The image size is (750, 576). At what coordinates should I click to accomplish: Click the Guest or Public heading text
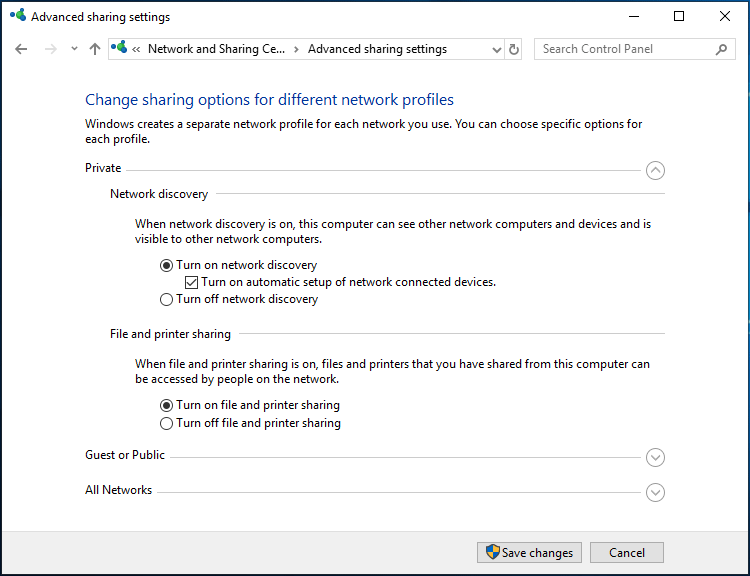(x=125, y=455)
